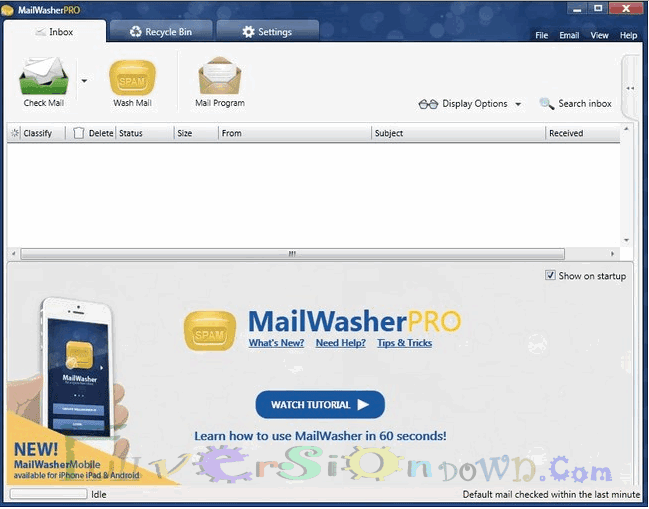649x509 pixels.
Task: Click the Classify column star icon
Action: pyautogui.click(x=15, y=133)
